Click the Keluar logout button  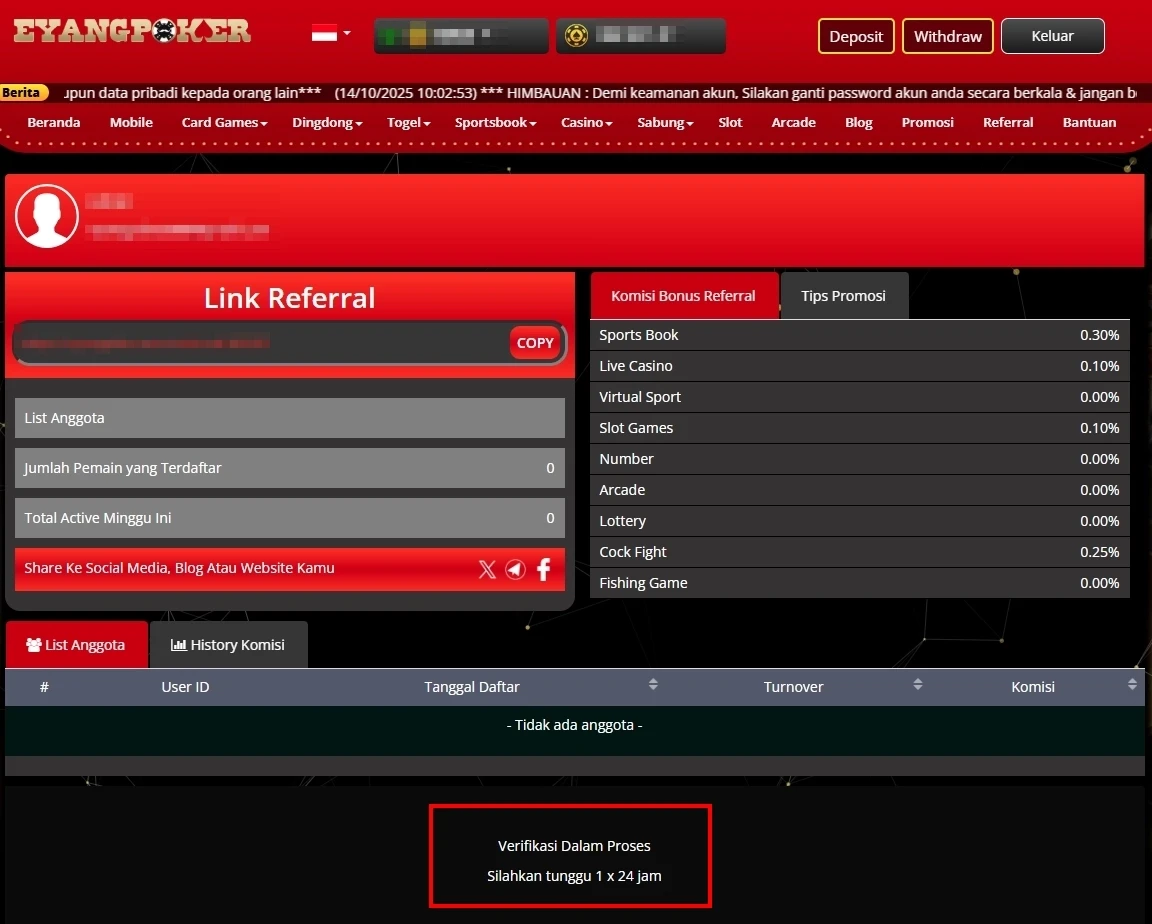pos(1052,36)
